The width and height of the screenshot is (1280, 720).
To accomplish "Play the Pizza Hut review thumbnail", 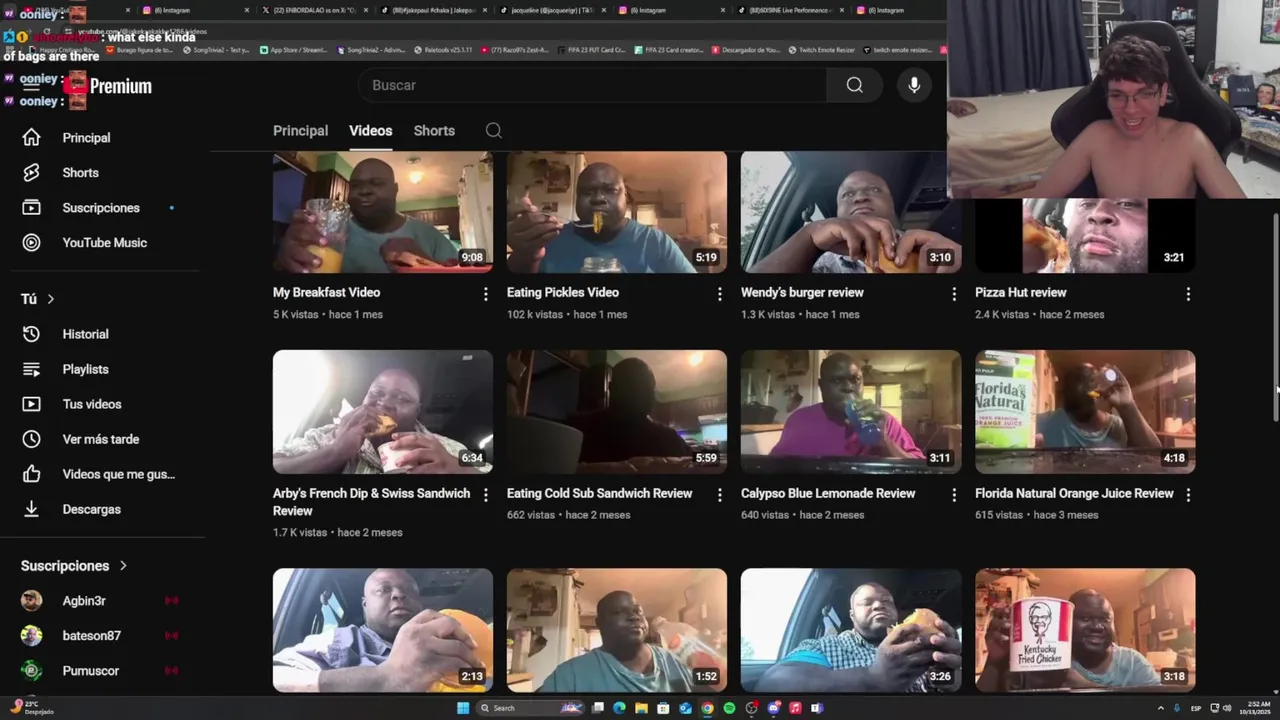I will pyautogui.click(x=1085, y=235).
